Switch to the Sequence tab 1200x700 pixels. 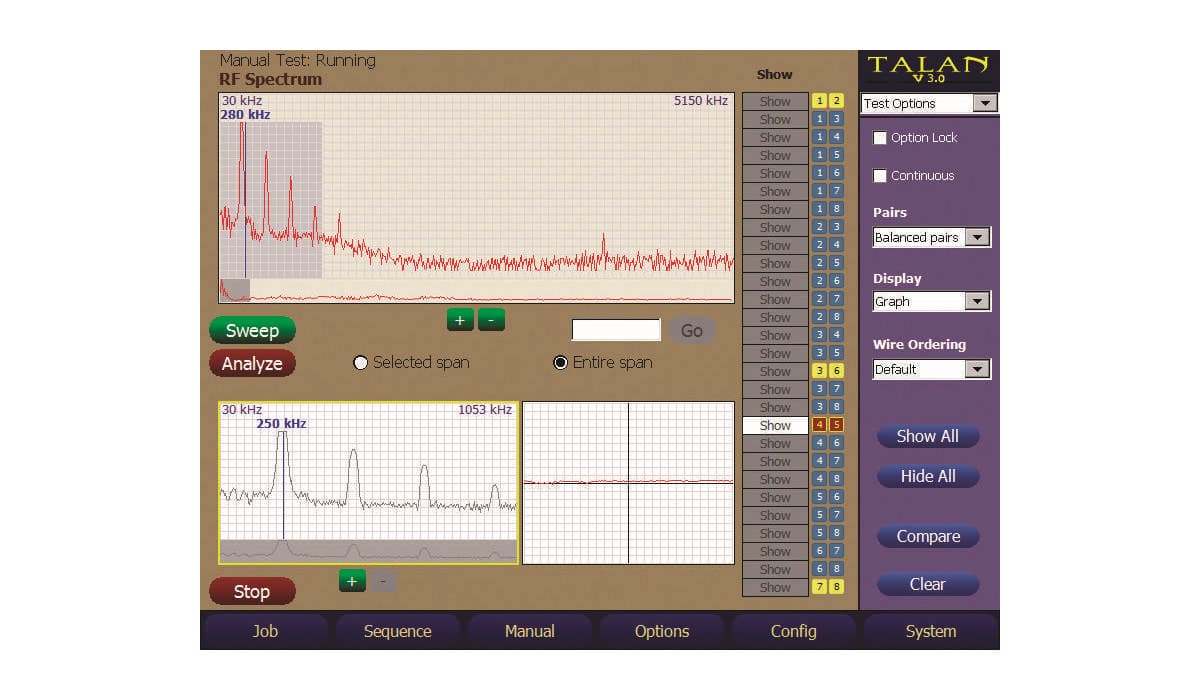397,631
